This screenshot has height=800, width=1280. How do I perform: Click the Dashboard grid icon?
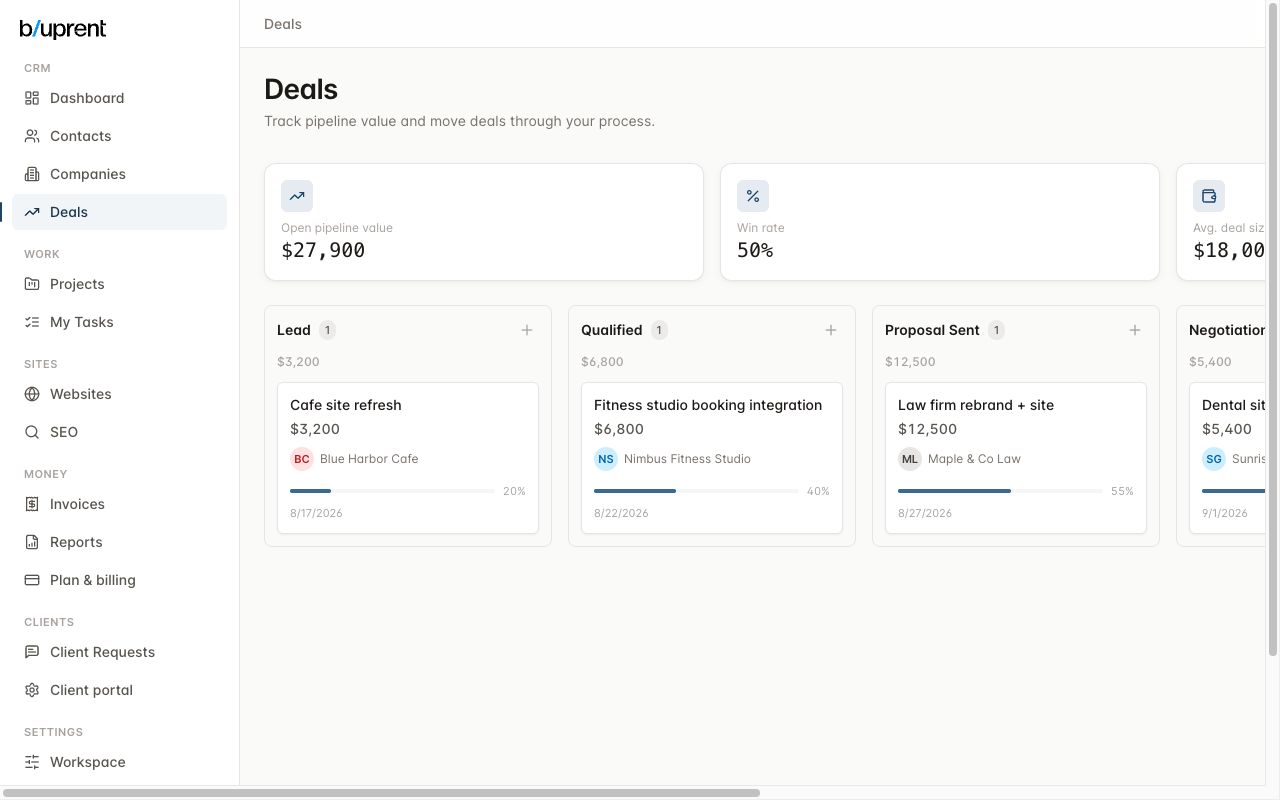(32, 98)
